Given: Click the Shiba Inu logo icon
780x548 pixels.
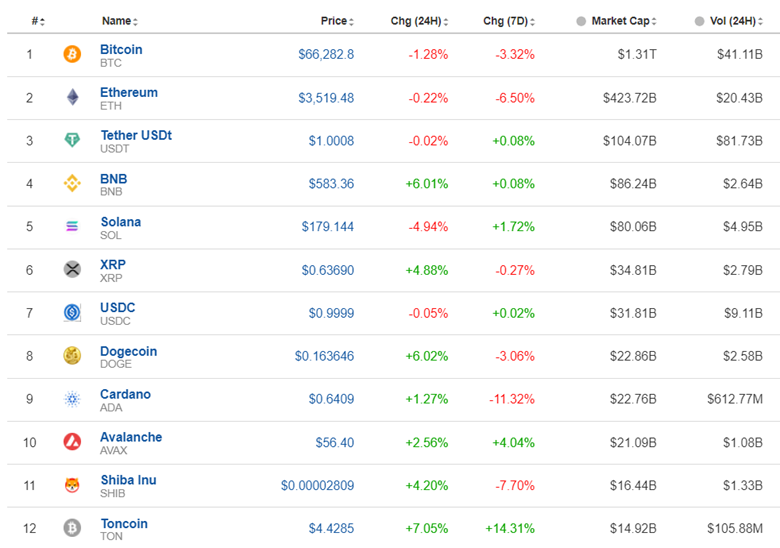Looking at the screenshot, I should coord(72,484).
